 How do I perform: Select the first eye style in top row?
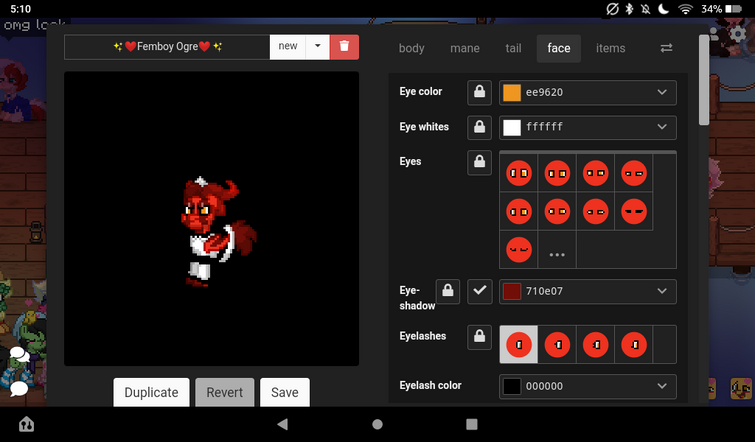point(519,173)
